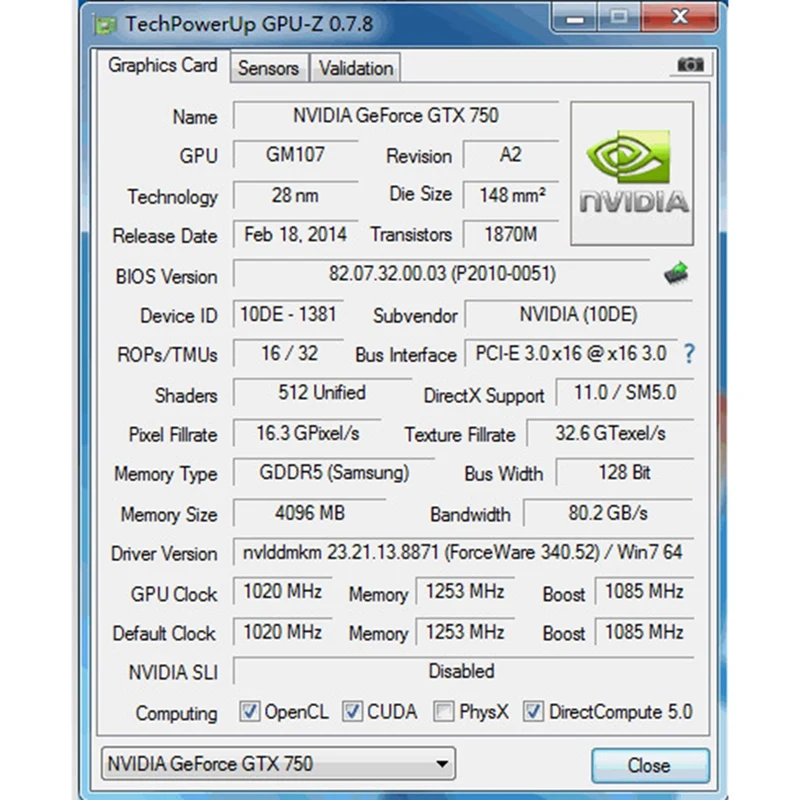Click the Die Size field 148 mm²
Screen dimensions: 800x800
point(511,195)
